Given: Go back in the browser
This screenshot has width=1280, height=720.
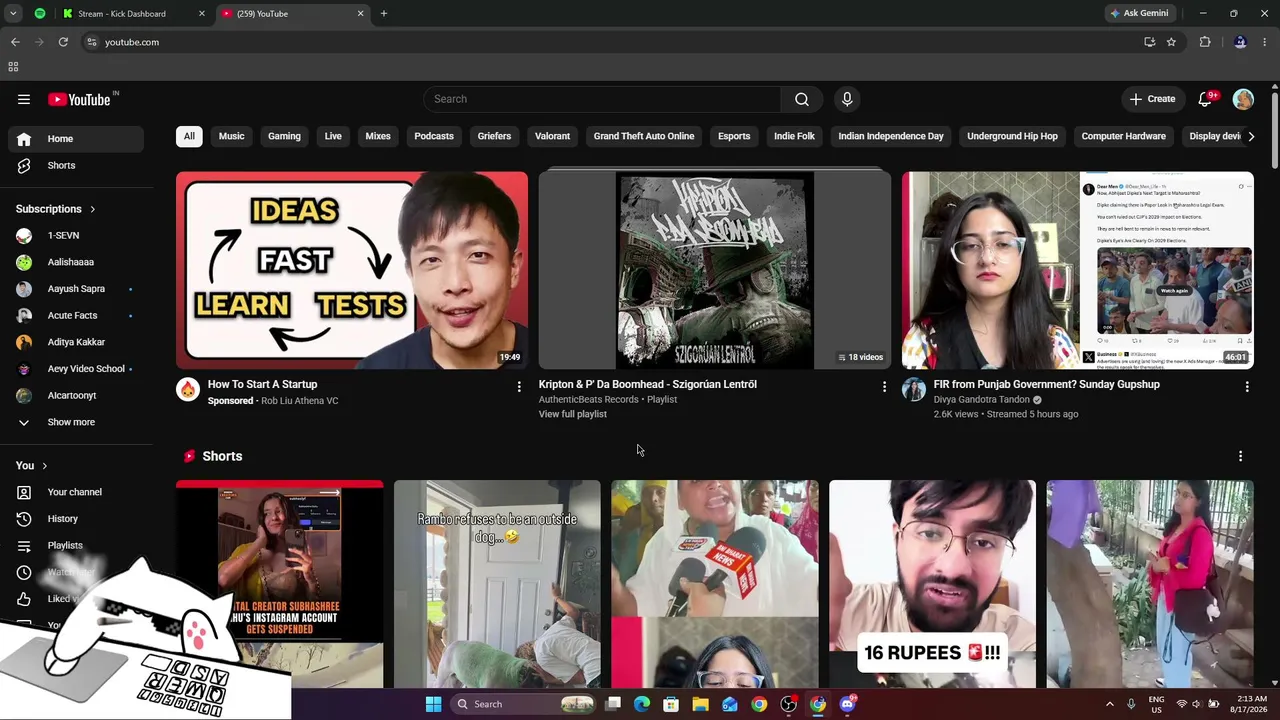Looking at the screenshot, I should click(x=15, y=42).
